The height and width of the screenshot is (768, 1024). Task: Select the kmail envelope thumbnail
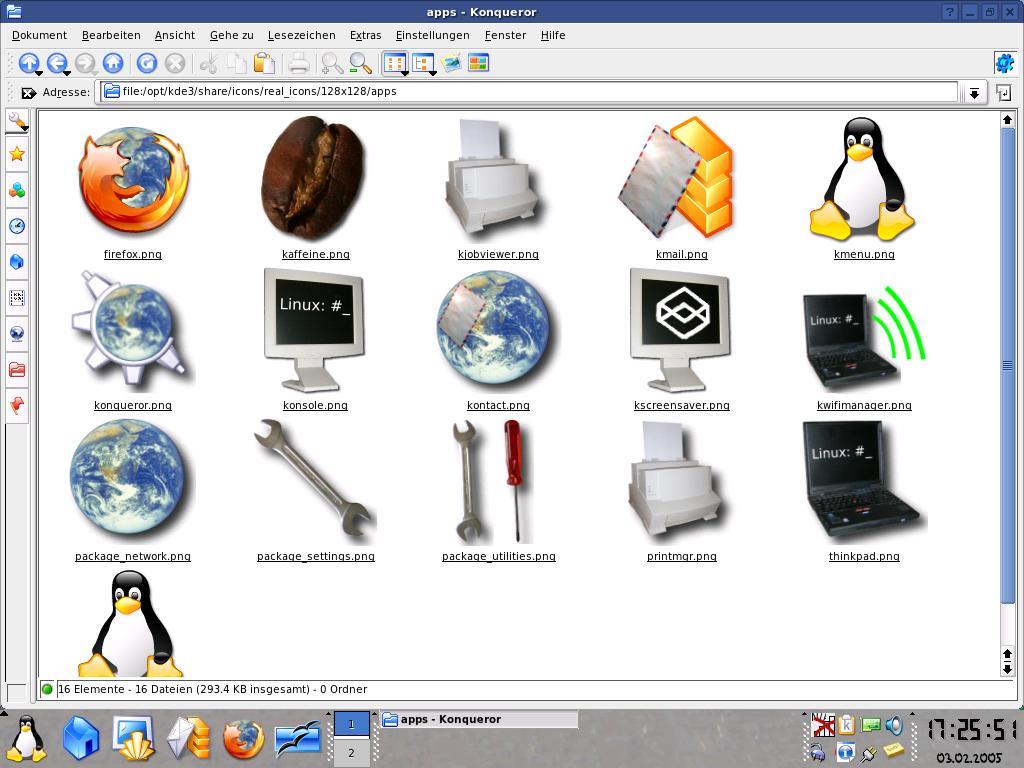[677, 178]
